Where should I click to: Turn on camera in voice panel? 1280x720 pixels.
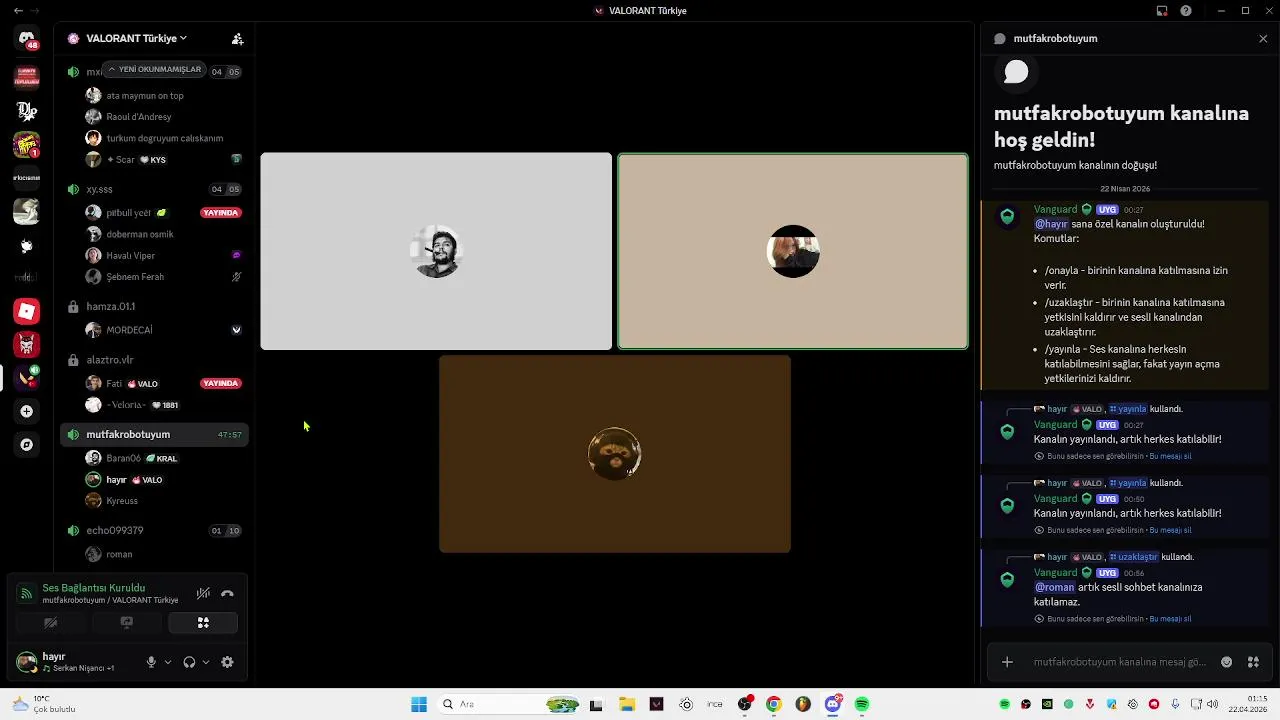coord(50,622)
